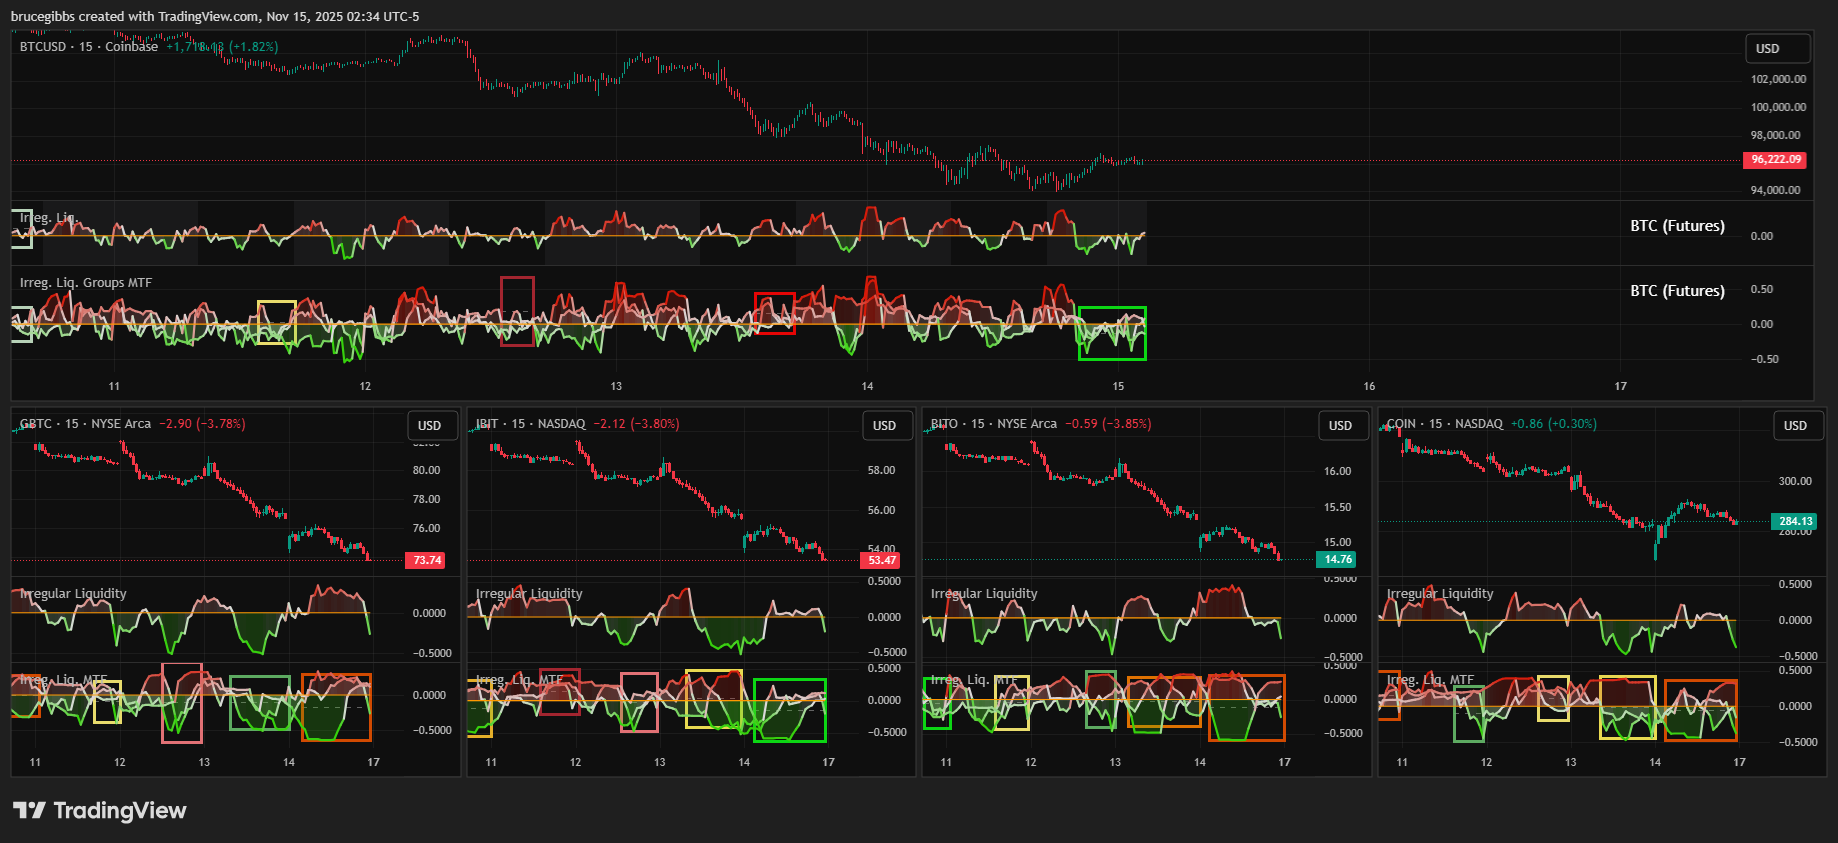Select the BTCUSD Coinbase symbol title
This screenshot has width=1838, height=843.
point(89,47)
